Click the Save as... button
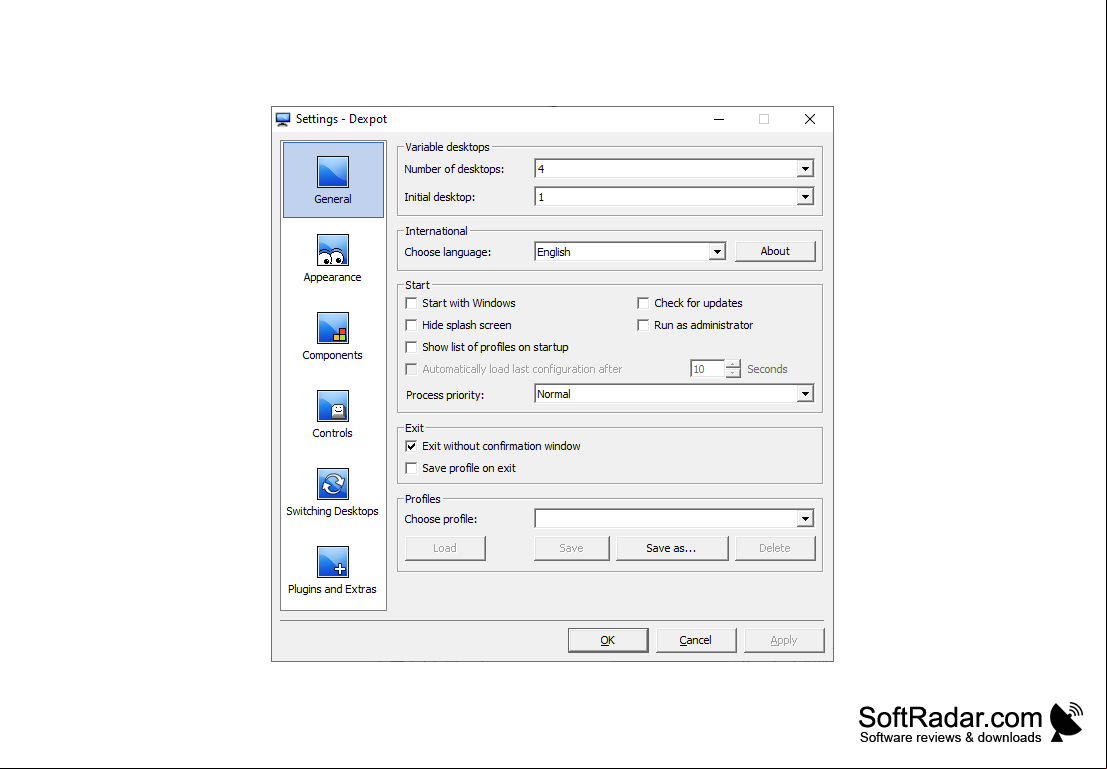Screen dimensions: 1107x769 [x=671, y=548]
